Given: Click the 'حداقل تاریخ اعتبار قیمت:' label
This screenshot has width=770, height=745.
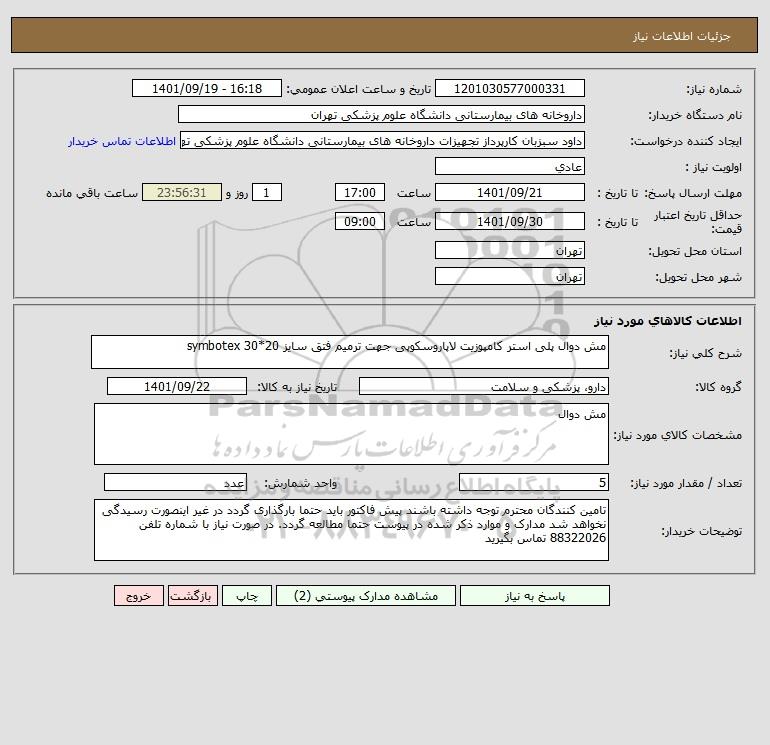Looking at the screenshot, I should (698, 222).
